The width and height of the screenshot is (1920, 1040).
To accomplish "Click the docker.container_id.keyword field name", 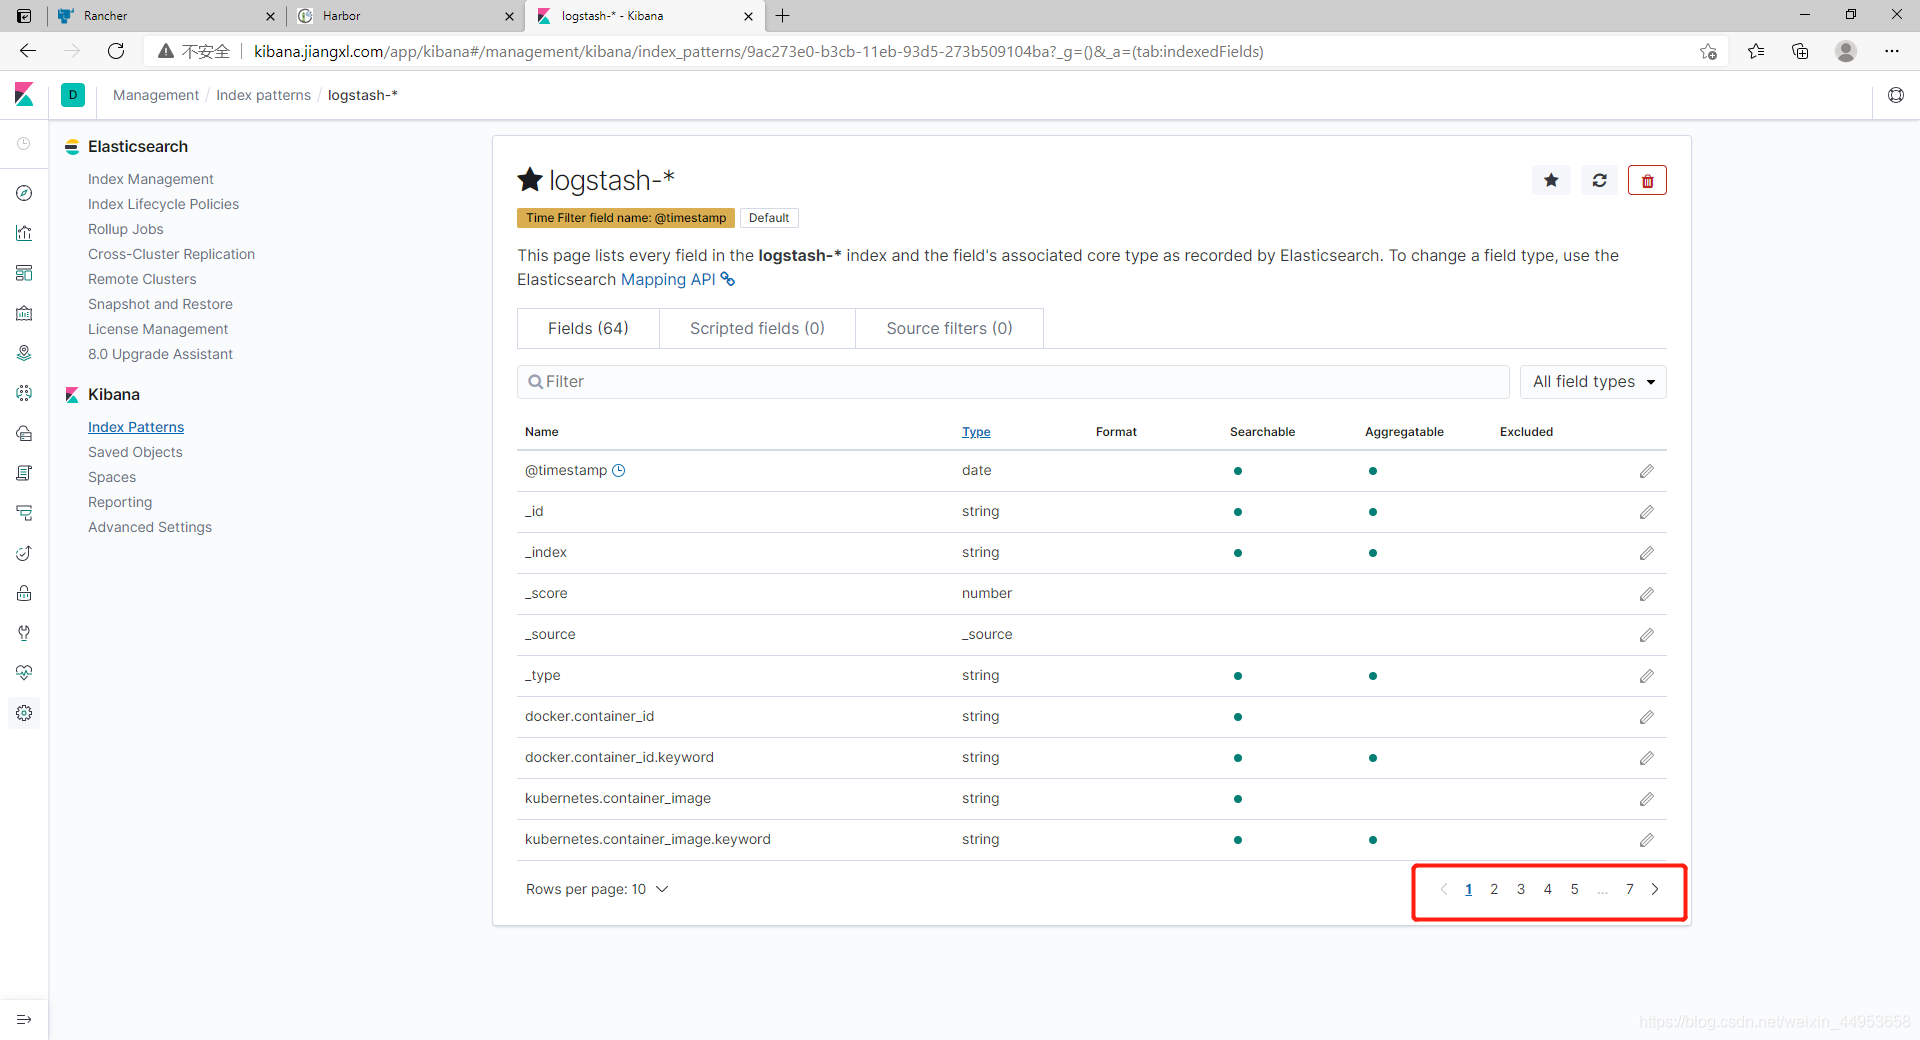I will [619, 757].
